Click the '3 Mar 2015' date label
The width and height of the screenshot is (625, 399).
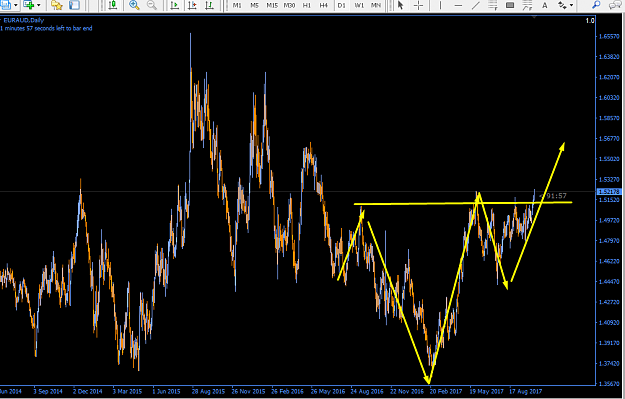pyautogui.click(x=128, y=391)
